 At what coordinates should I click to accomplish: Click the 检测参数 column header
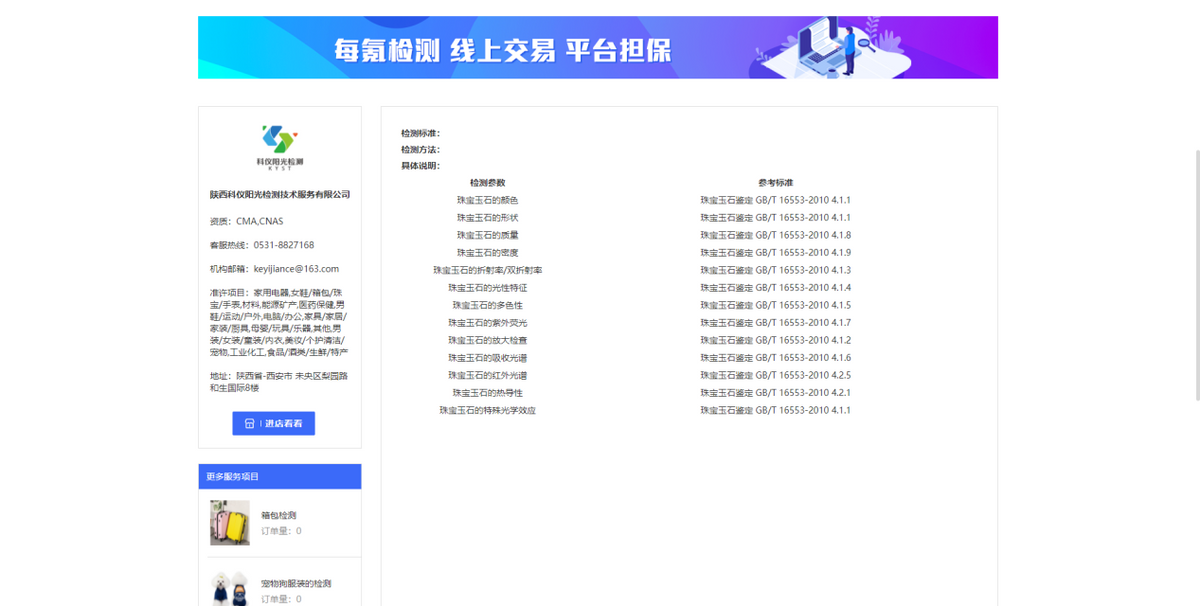[487, 184]
